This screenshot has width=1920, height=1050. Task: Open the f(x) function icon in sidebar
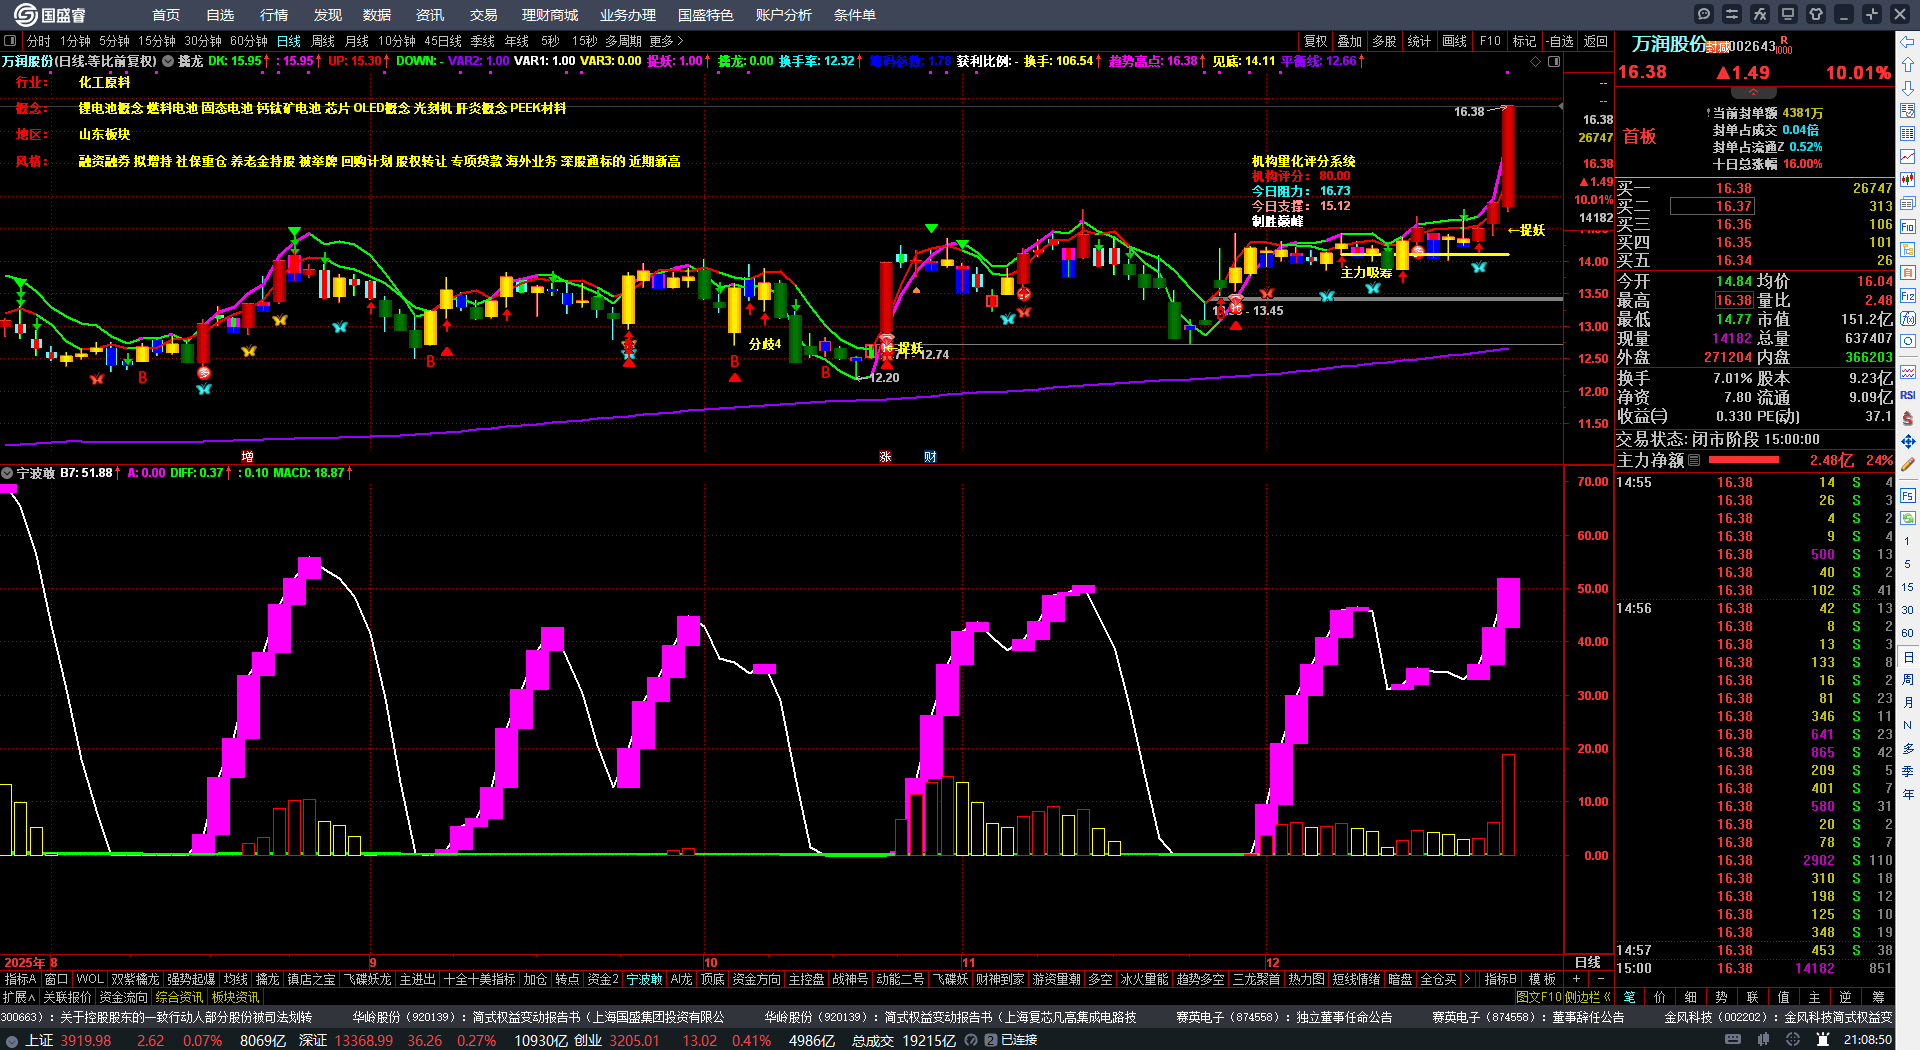click(x=1908, y=319)
